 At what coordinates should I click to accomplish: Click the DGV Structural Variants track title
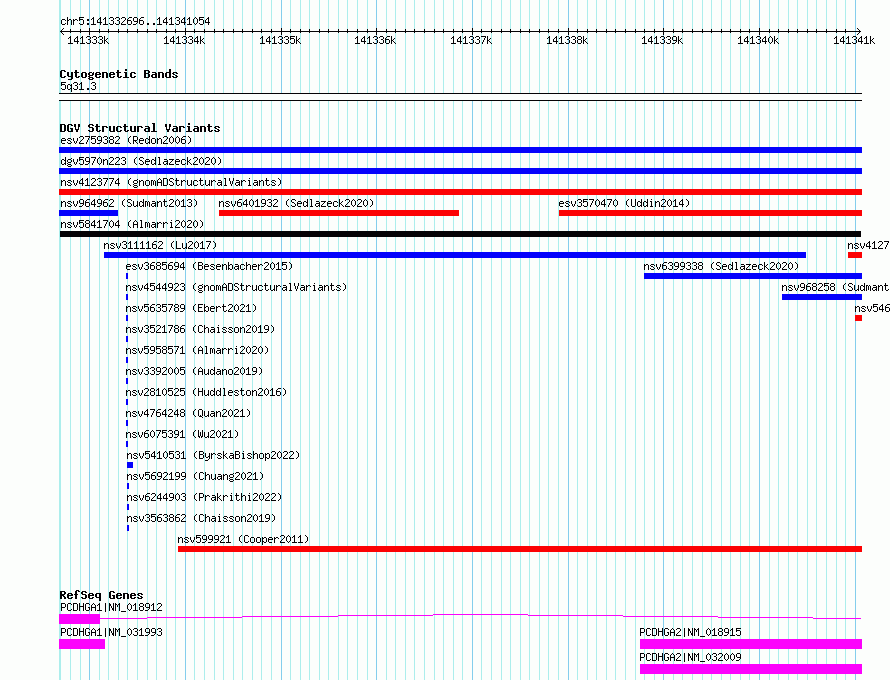[140, 128]
